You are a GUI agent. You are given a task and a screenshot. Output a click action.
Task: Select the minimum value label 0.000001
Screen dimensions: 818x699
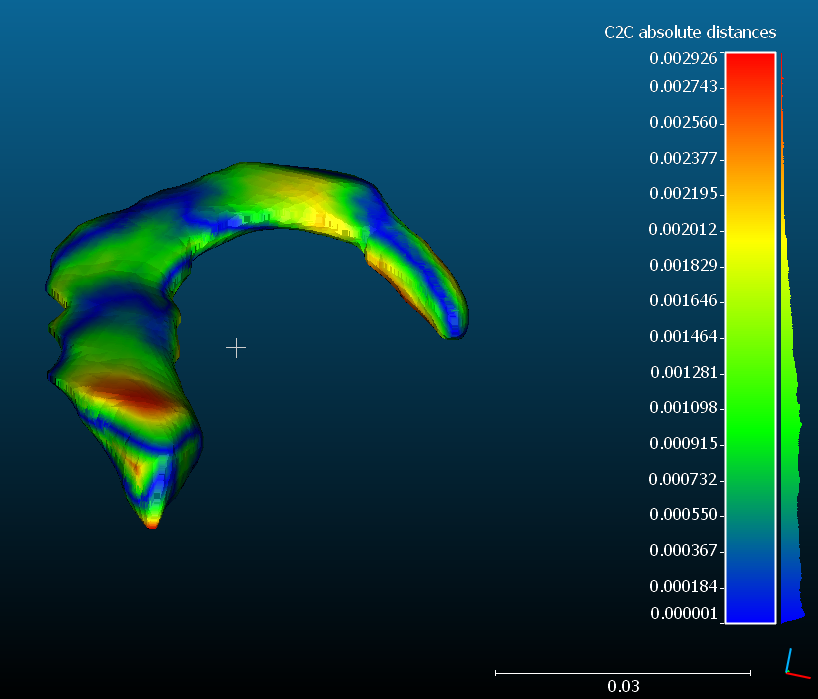click(683, 614)
